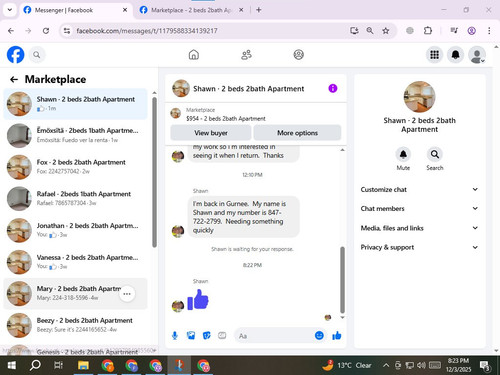Open the tab search dropdown arrow
The height and width of the screenshot is (375, 500).
tap(10, 10)
